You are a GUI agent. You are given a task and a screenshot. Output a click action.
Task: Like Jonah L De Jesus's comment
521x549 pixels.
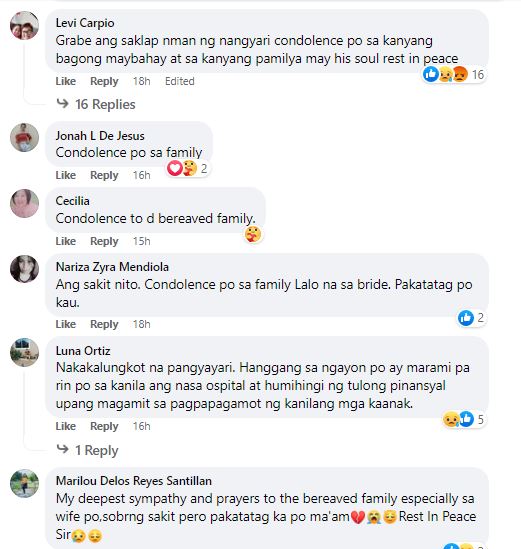tap(65, 175)
